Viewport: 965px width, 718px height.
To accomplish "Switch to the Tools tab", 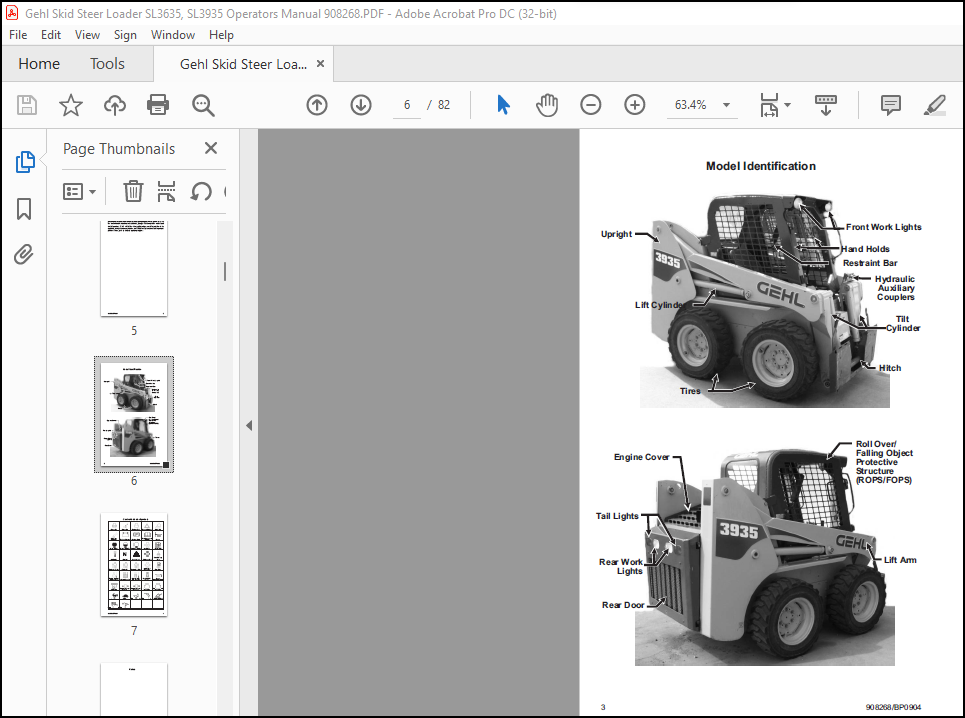I will 107,64.
